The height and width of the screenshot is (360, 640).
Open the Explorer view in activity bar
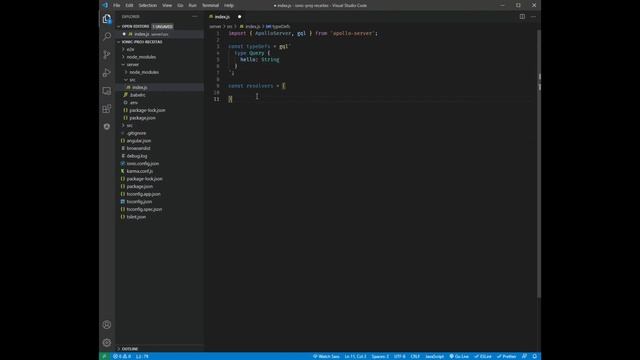107,19
